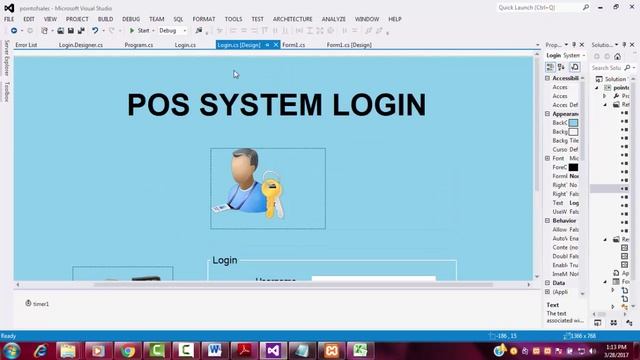
Task: Pin the Solution Explorer panel
Action: (x=624, y=44)
